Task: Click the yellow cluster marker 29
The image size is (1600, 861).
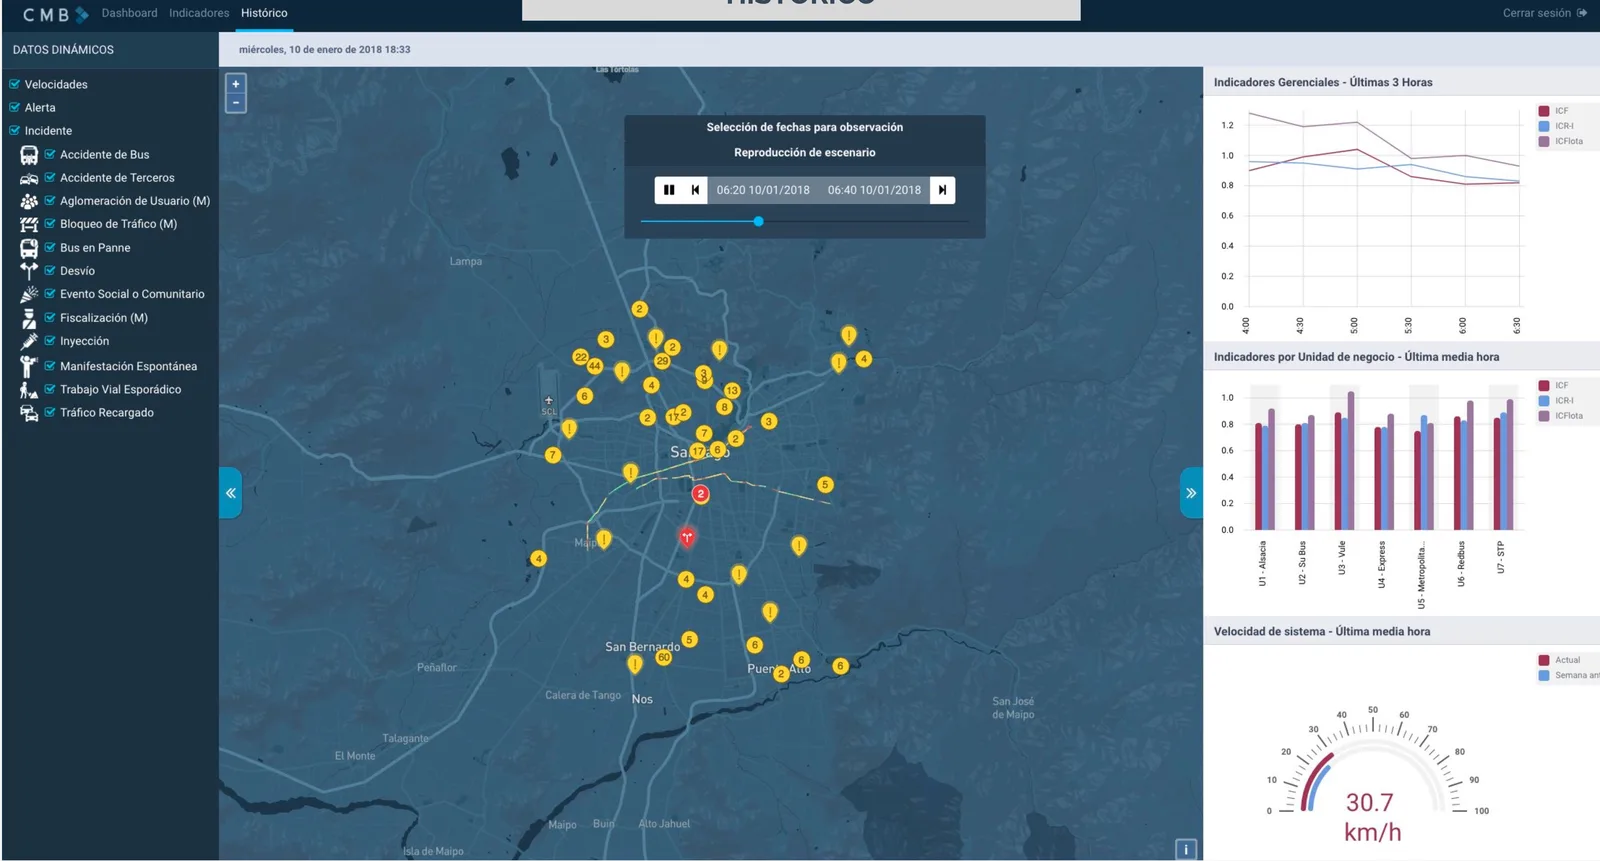Action: (x=662, y=361)
